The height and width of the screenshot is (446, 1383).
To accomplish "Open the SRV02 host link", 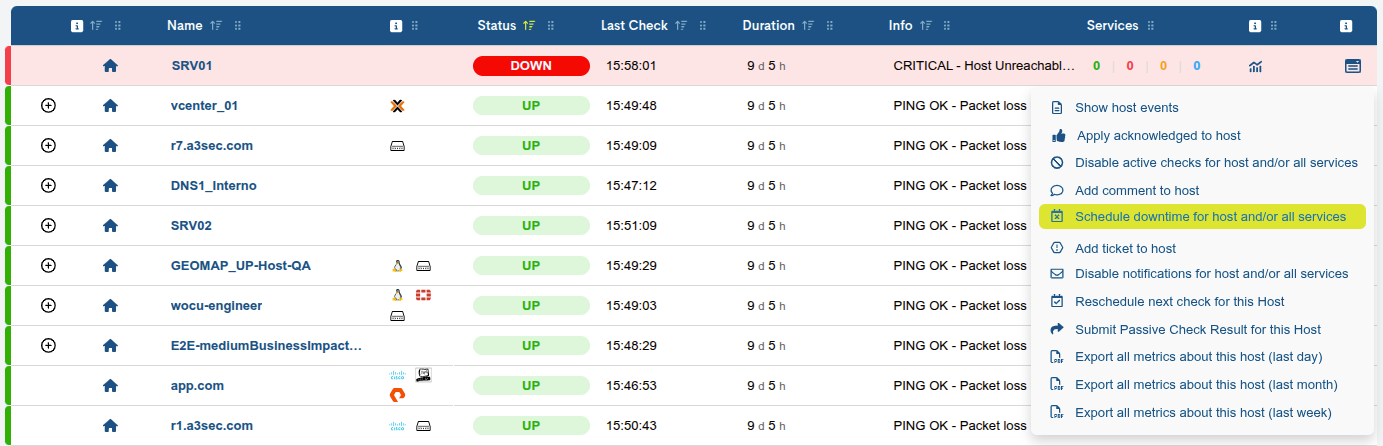I will (191, 226).
